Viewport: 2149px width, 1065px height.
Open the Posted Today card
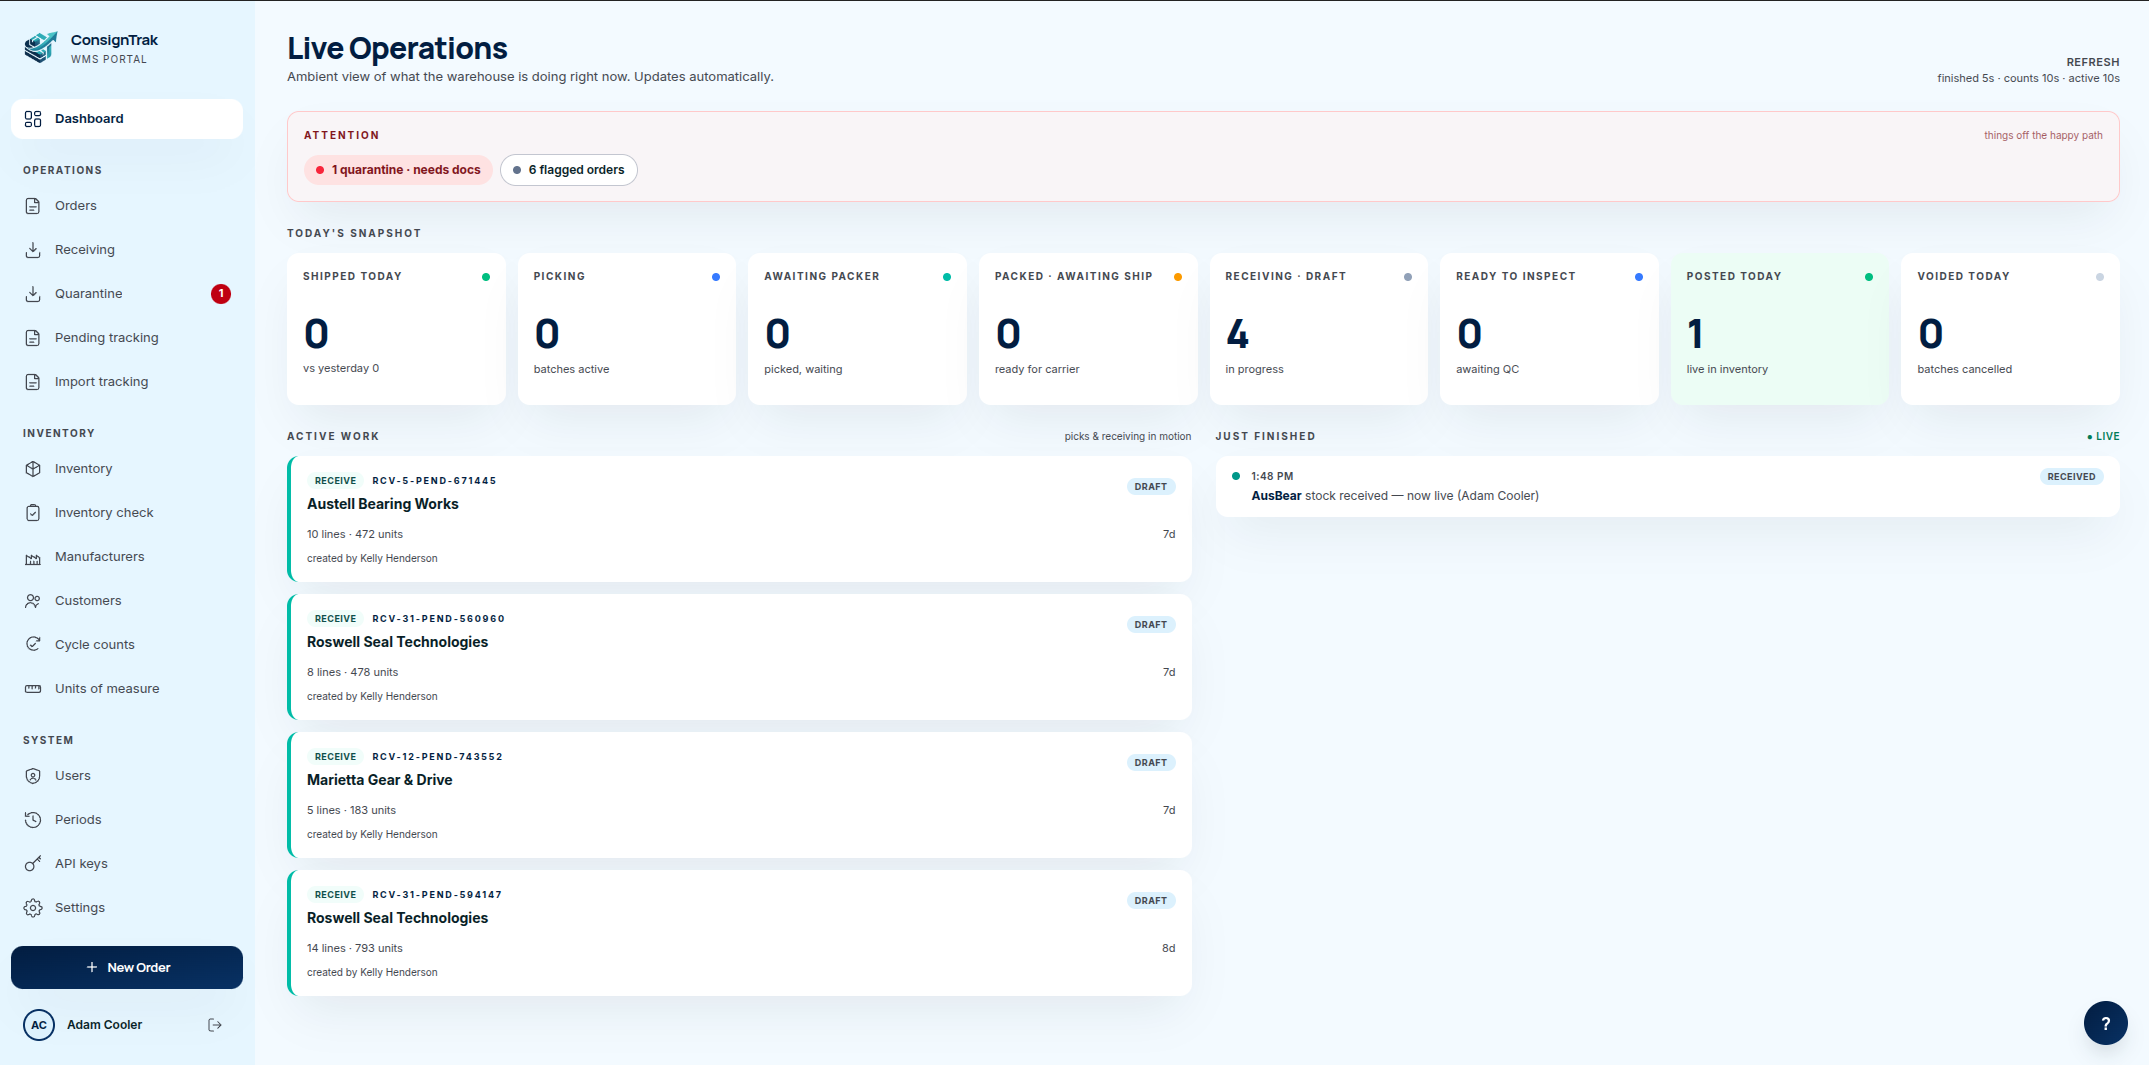(1780, 329)
